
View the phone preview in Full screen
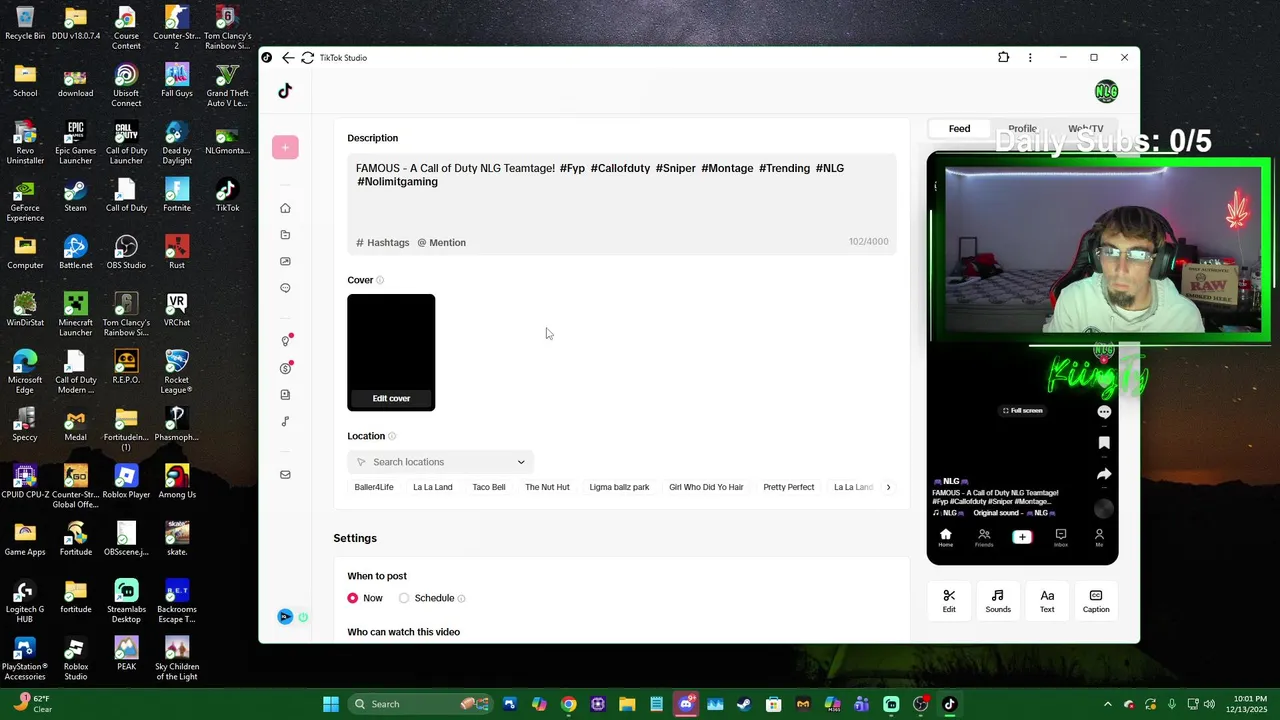(1022, 410)
